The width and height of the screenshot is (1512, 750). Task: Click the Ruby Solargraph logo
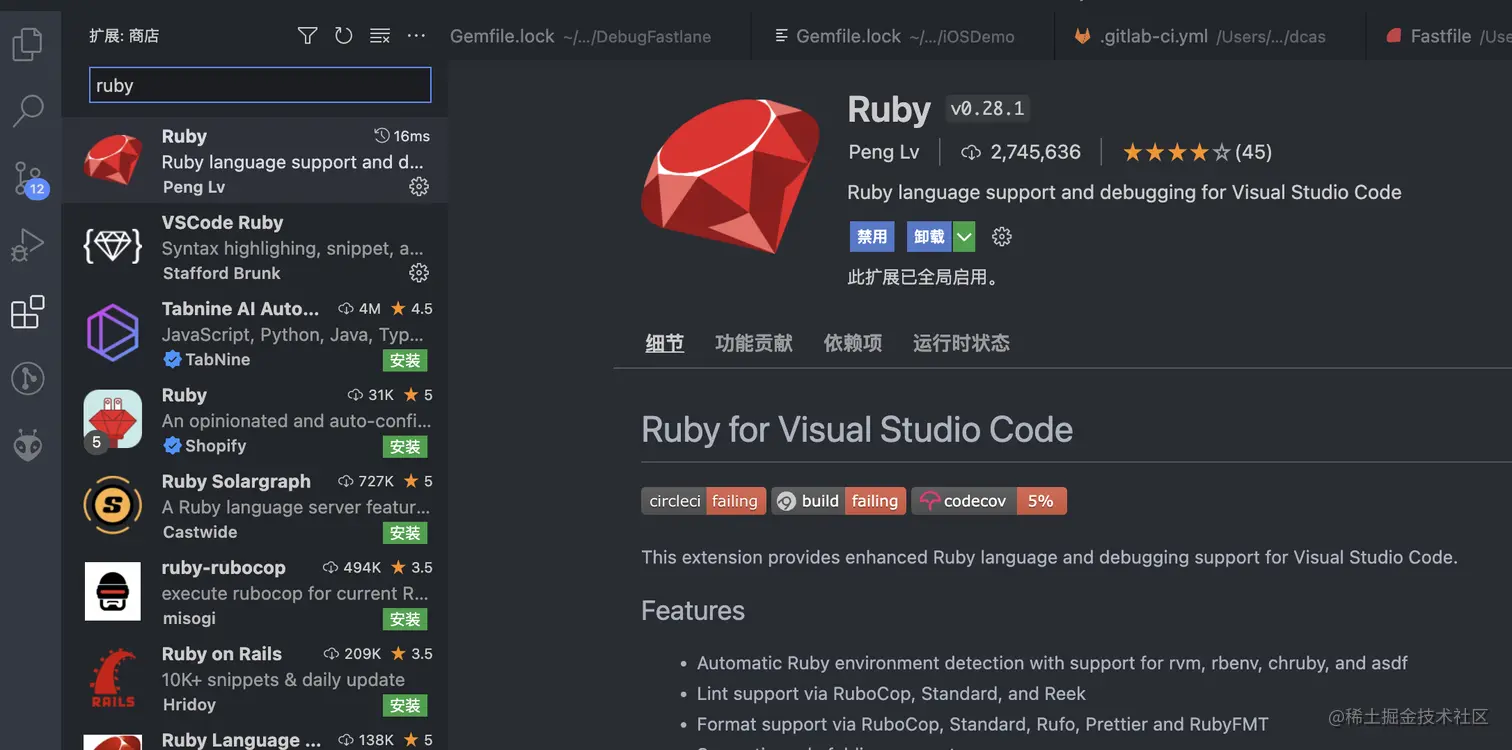point(113,505)
